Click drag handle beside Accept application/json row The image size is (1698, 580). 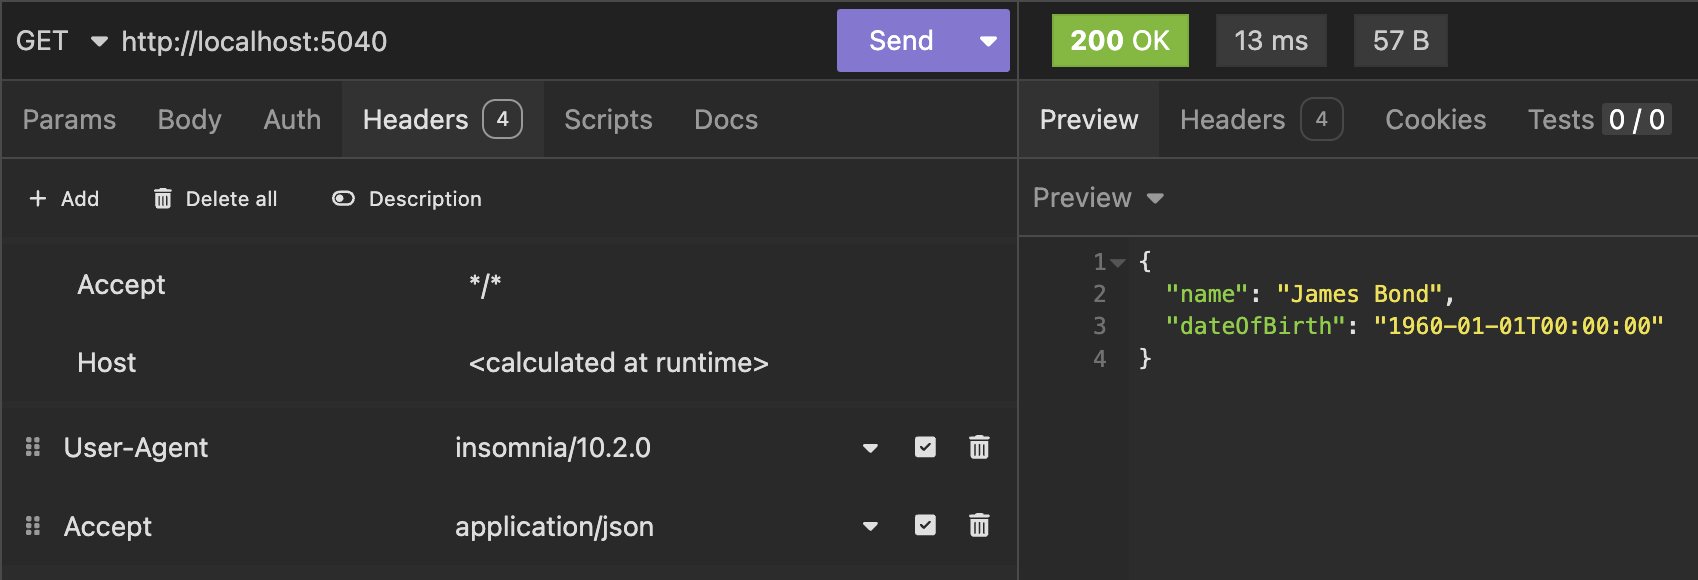[33, 526]
